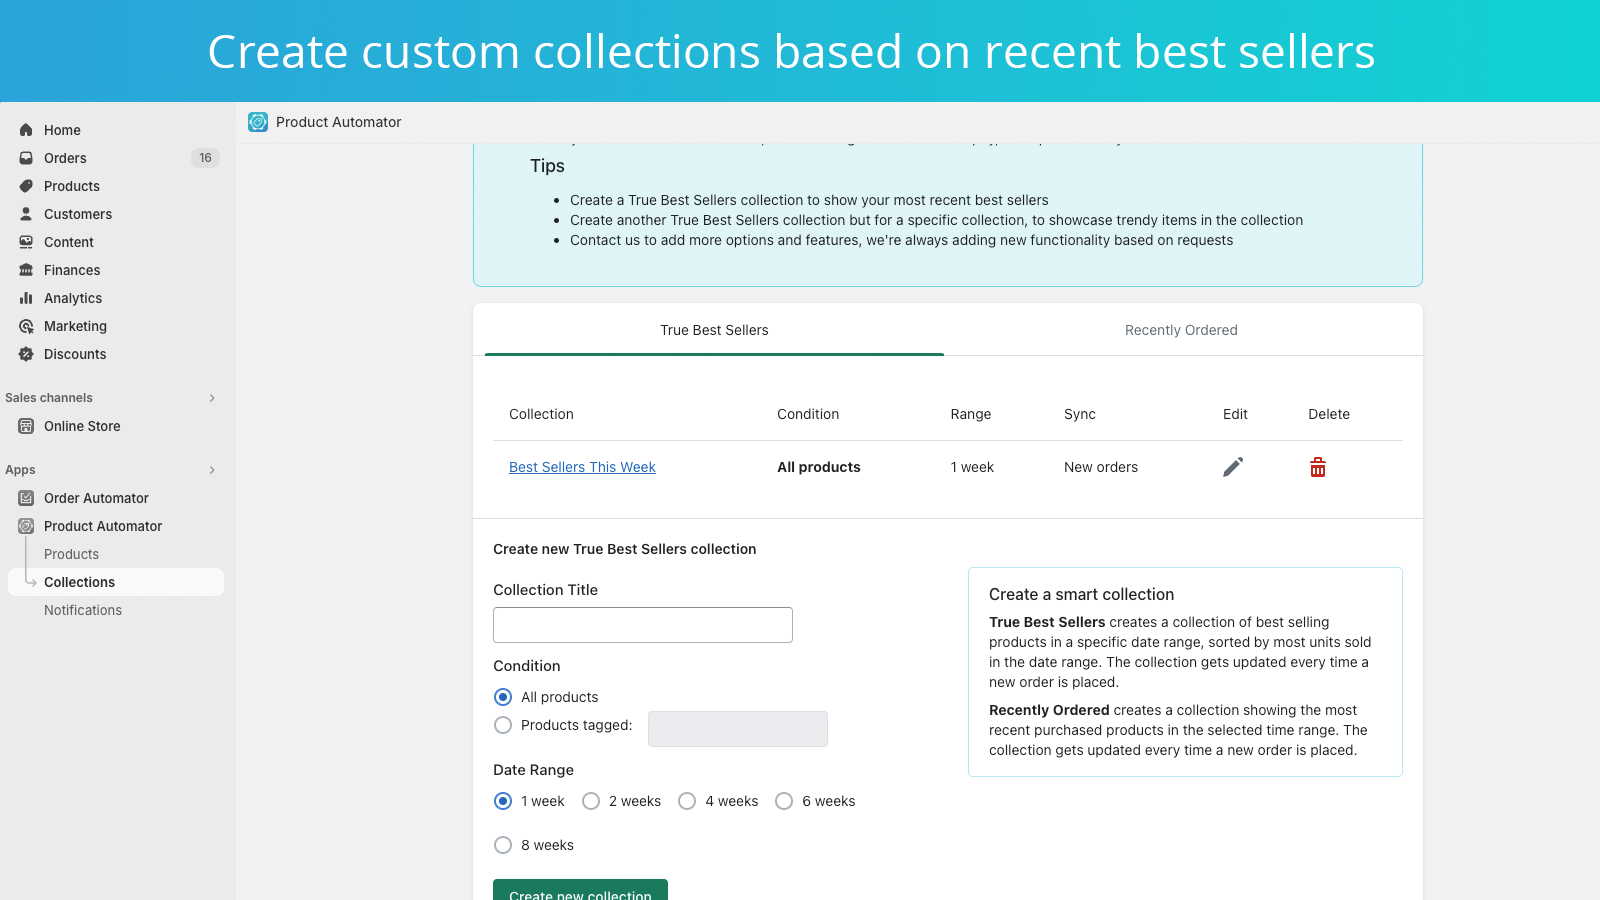Screen dimensions: 1600x900
Task: Expand the Sales channels chevron
Action: tap(212, 398)
